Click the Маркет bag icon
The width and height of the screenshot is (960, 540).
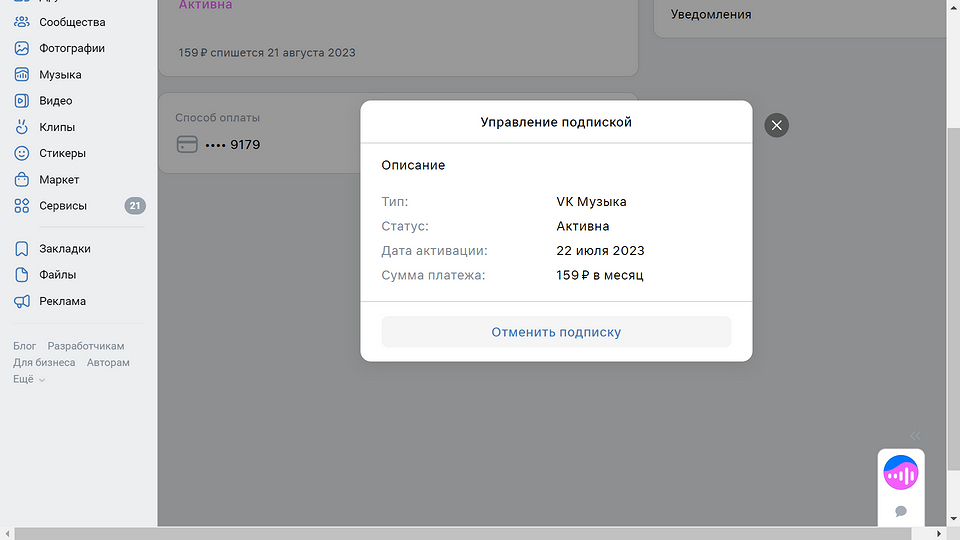[21, 180]
